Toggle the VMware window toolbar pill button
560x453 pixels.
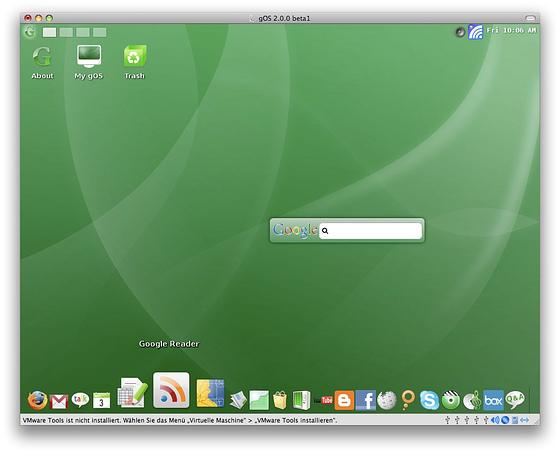tap(531, 18)
